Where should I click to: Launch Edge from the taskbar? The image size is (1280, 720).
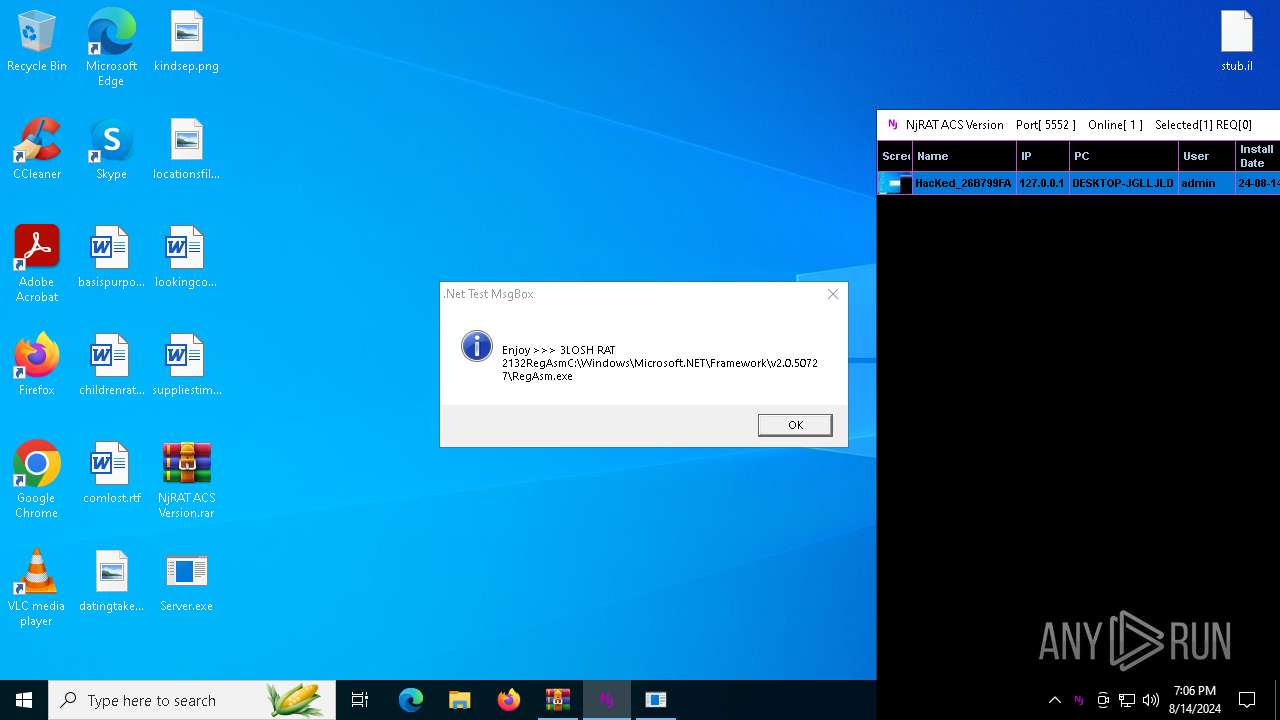[411, 700]
